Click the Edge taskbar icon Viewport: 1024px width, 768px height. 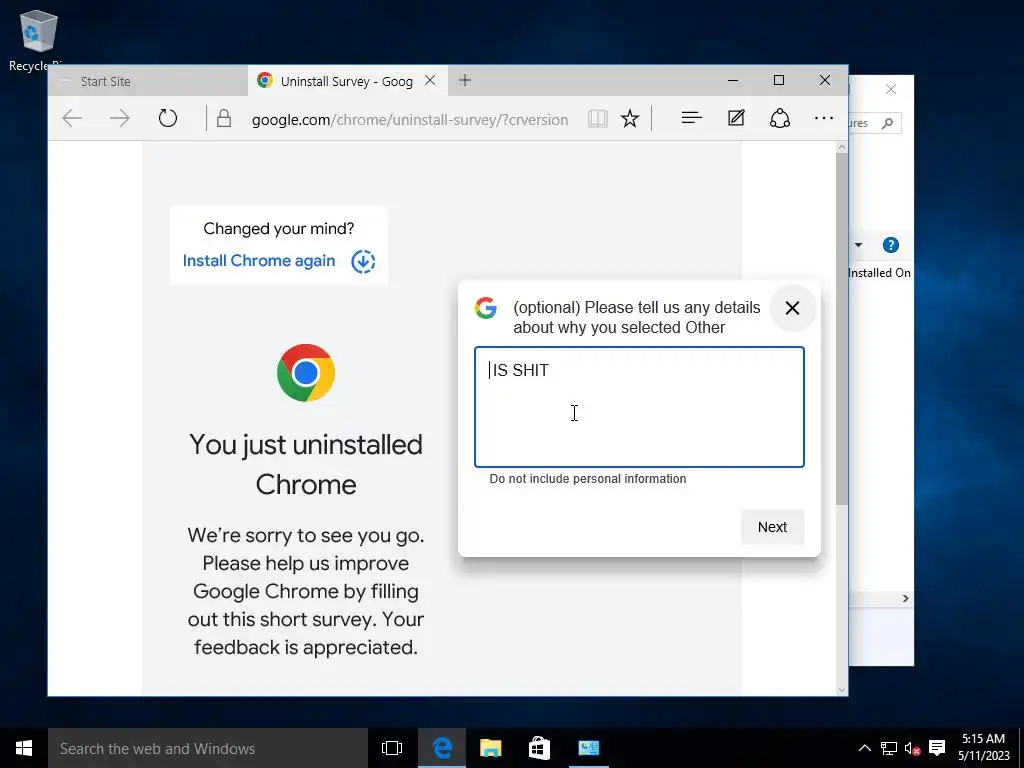pyautogui.click(x=442, y=748)
